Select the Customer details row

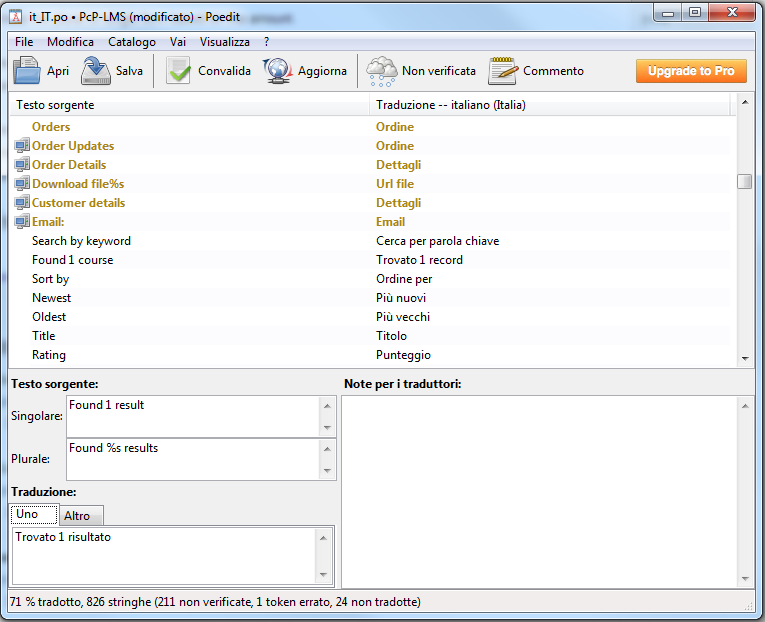tap(372, 203)
